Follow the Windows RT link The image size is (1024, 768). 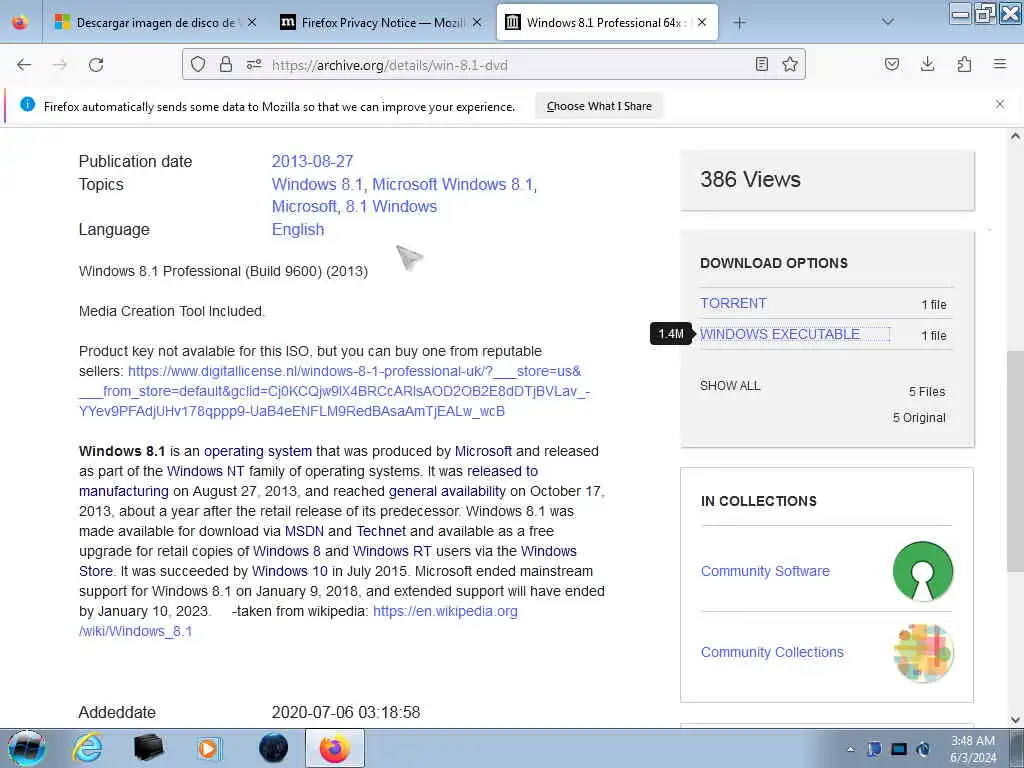pyautogui.click(x=392, y=551)
